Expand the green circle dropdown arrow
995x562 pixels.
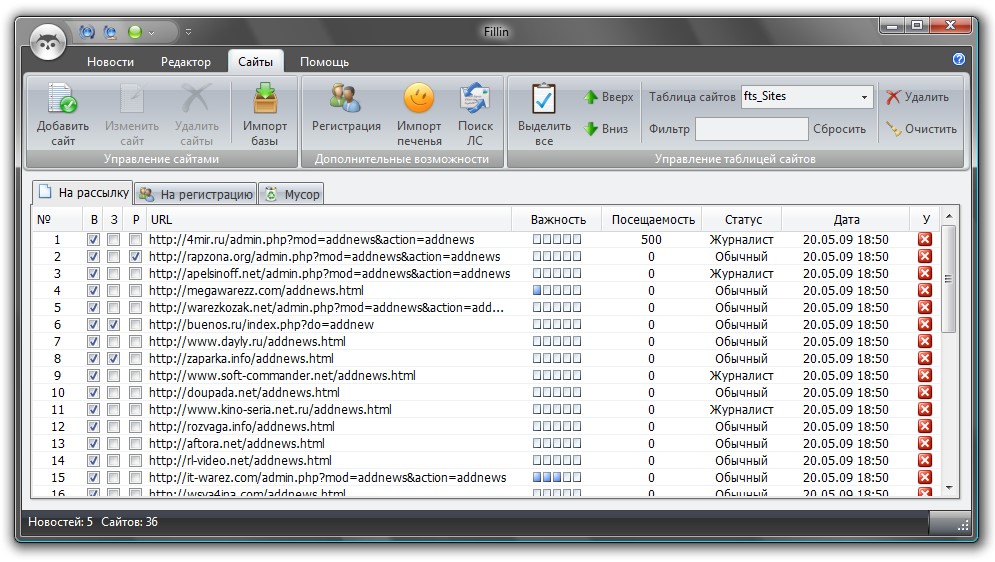(151, 32)
